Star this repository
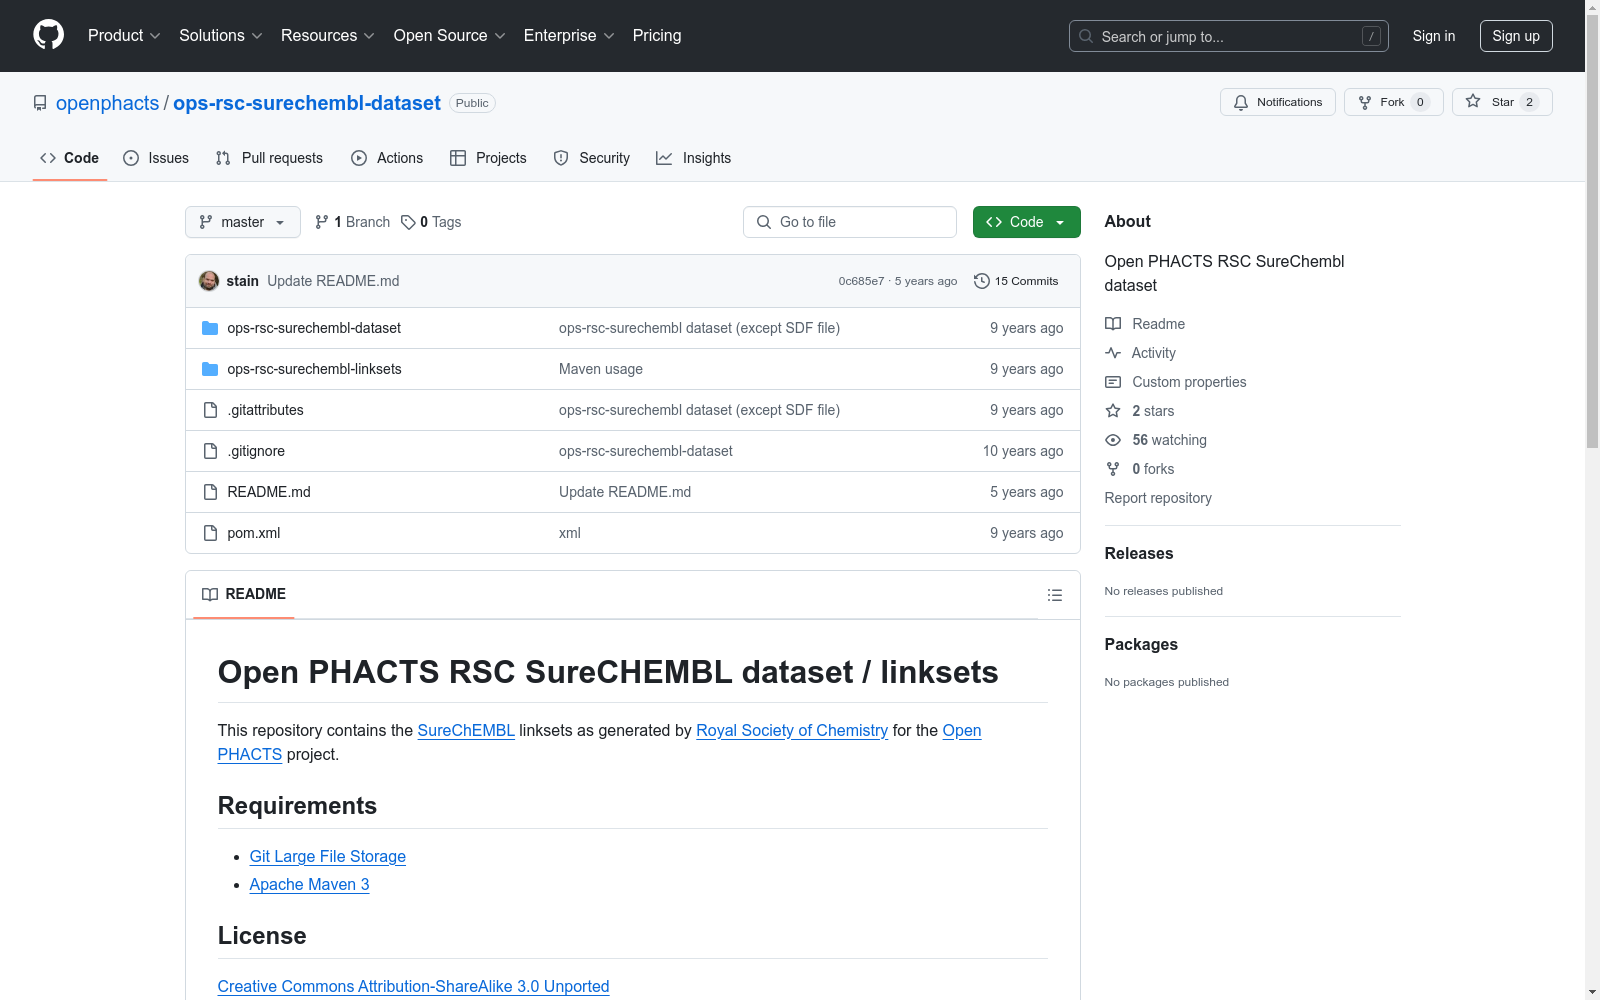 tap(1501, 102)
